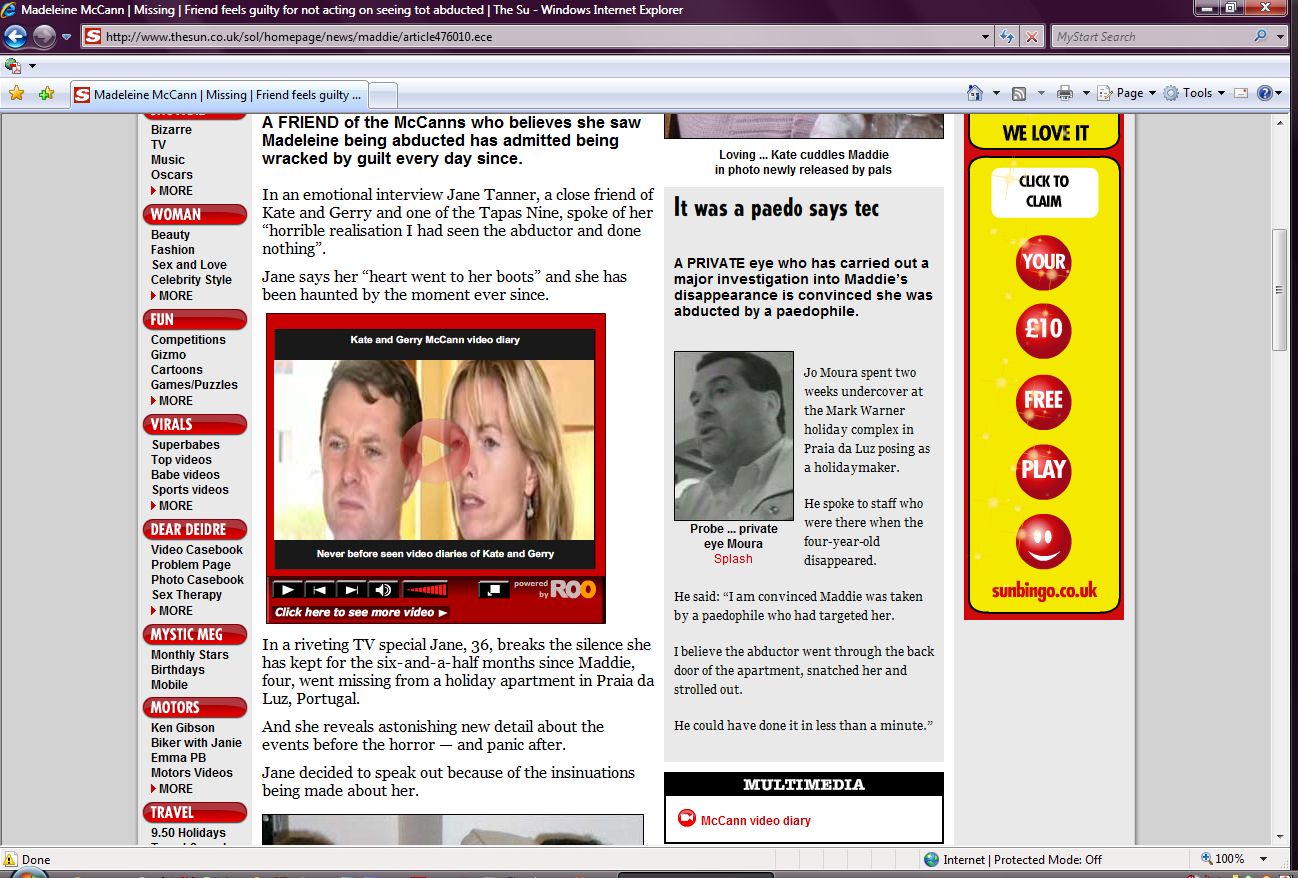This screenshot has width=1298, height=878.
Task: Skip to previous video clip
Action: [x=318, y=590]
